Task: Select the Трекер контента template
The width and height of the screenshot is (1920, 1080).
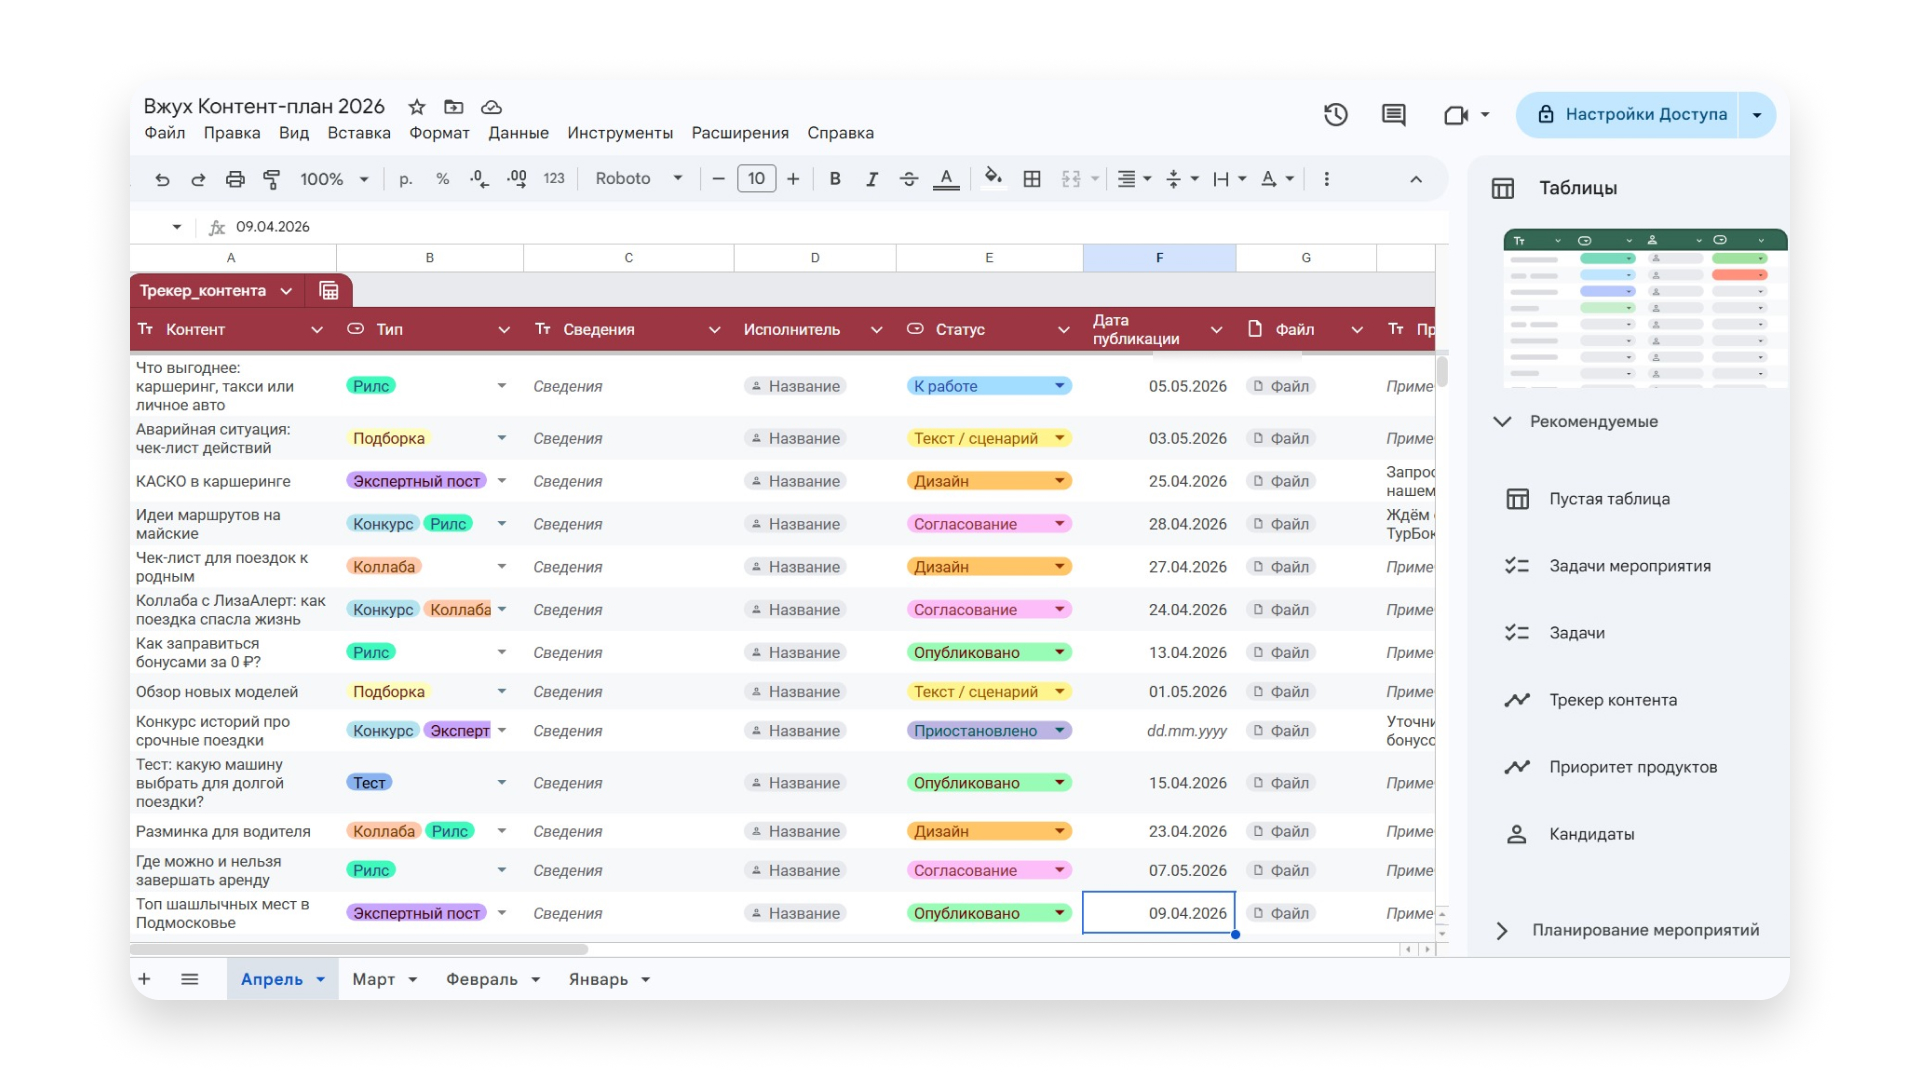Action: pyautogui.click(x=1612, y=700)
